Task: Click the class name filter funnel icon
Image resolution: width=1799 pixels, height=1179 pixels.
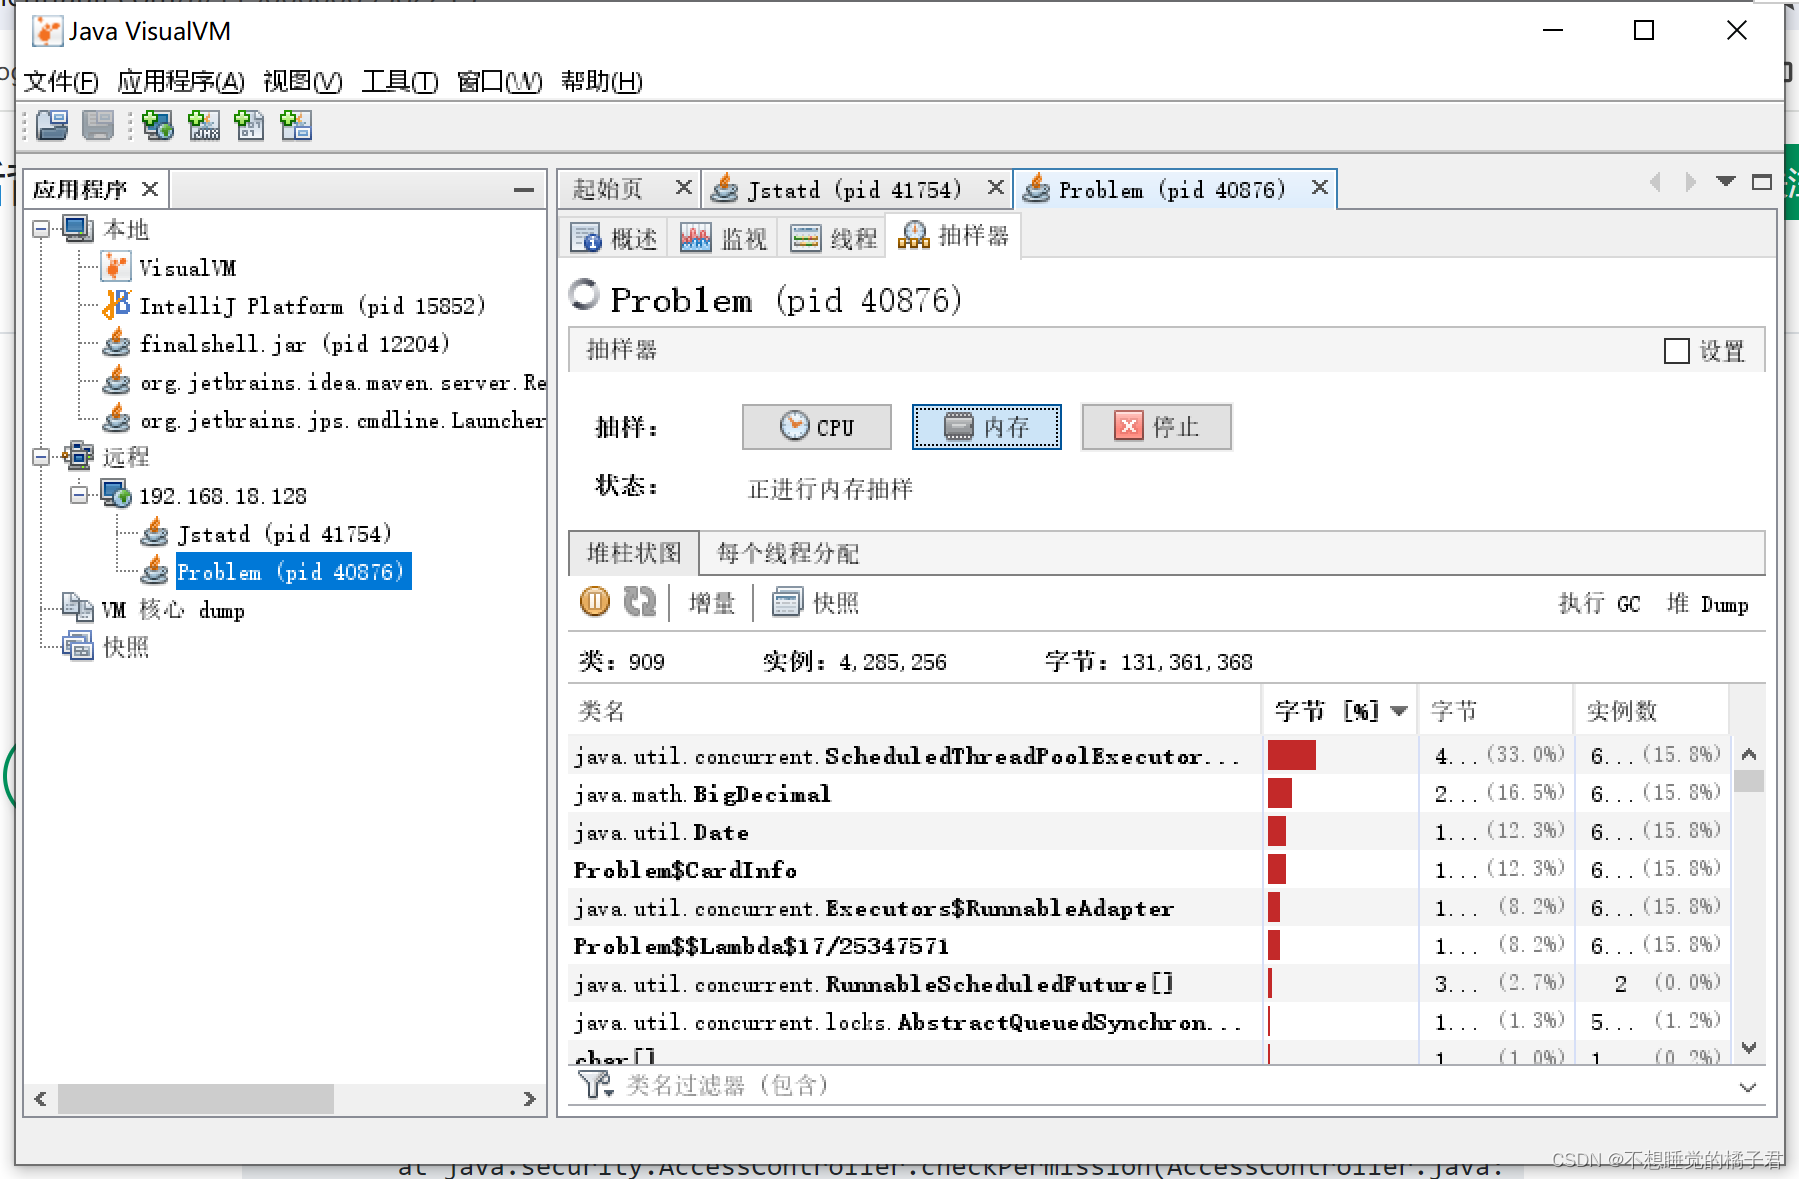Action: pos(595,1084)
